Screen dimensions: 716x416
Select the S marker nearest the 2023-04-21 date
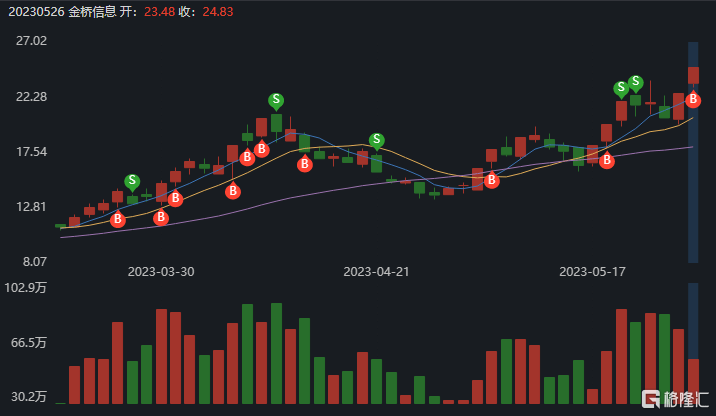coord(377,140)
